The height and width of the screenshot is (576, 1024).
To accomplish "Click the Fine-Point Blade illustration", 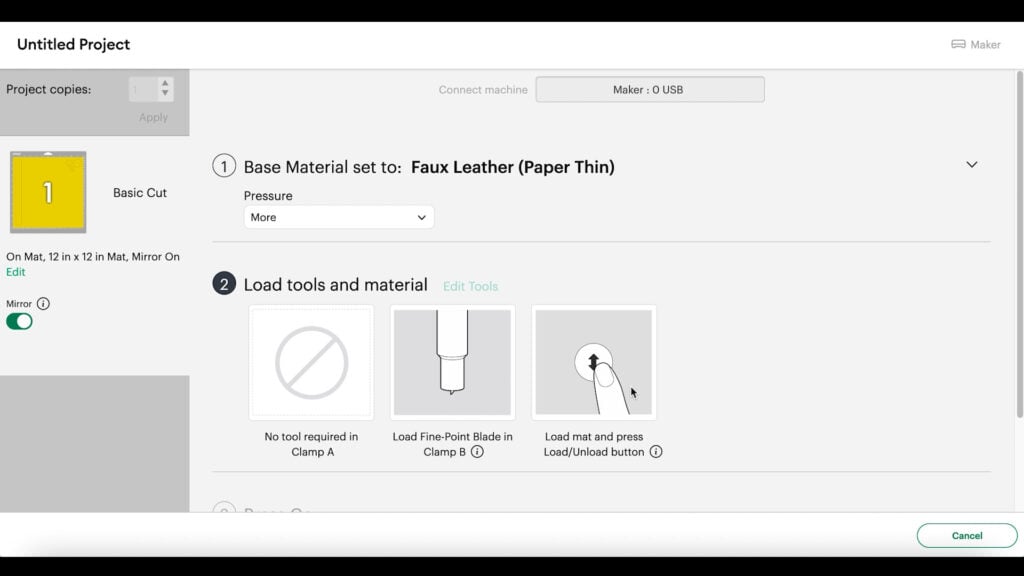I will (453, 362).
